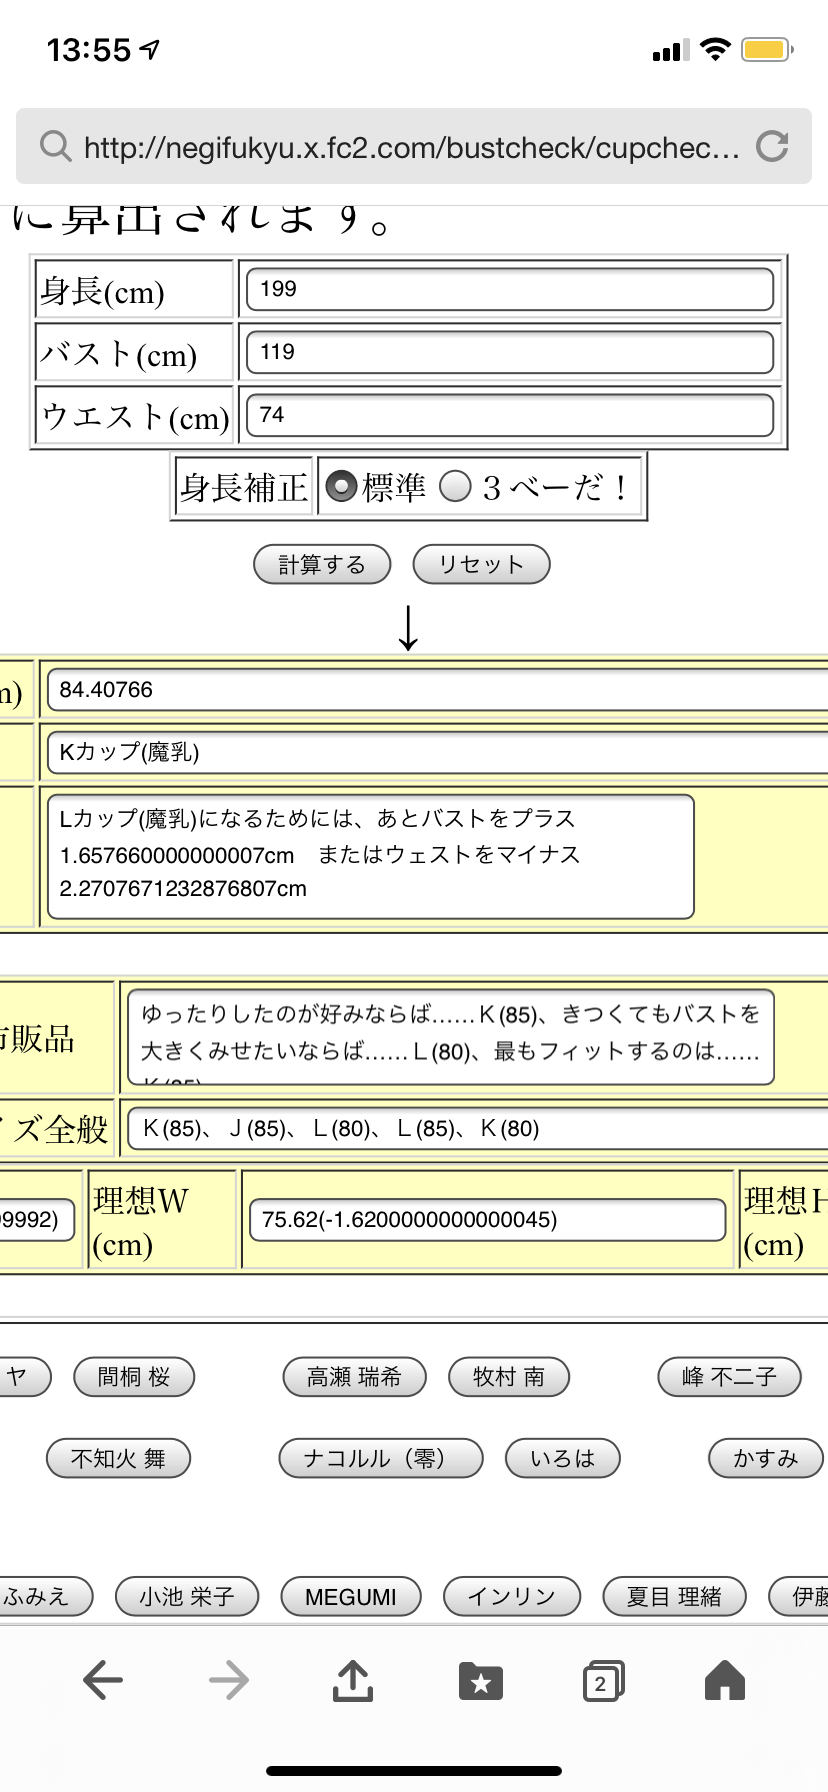Click the Kカップ(魔乳) result field
This screenshot has height=1792, width=828.
click(438, 752)
